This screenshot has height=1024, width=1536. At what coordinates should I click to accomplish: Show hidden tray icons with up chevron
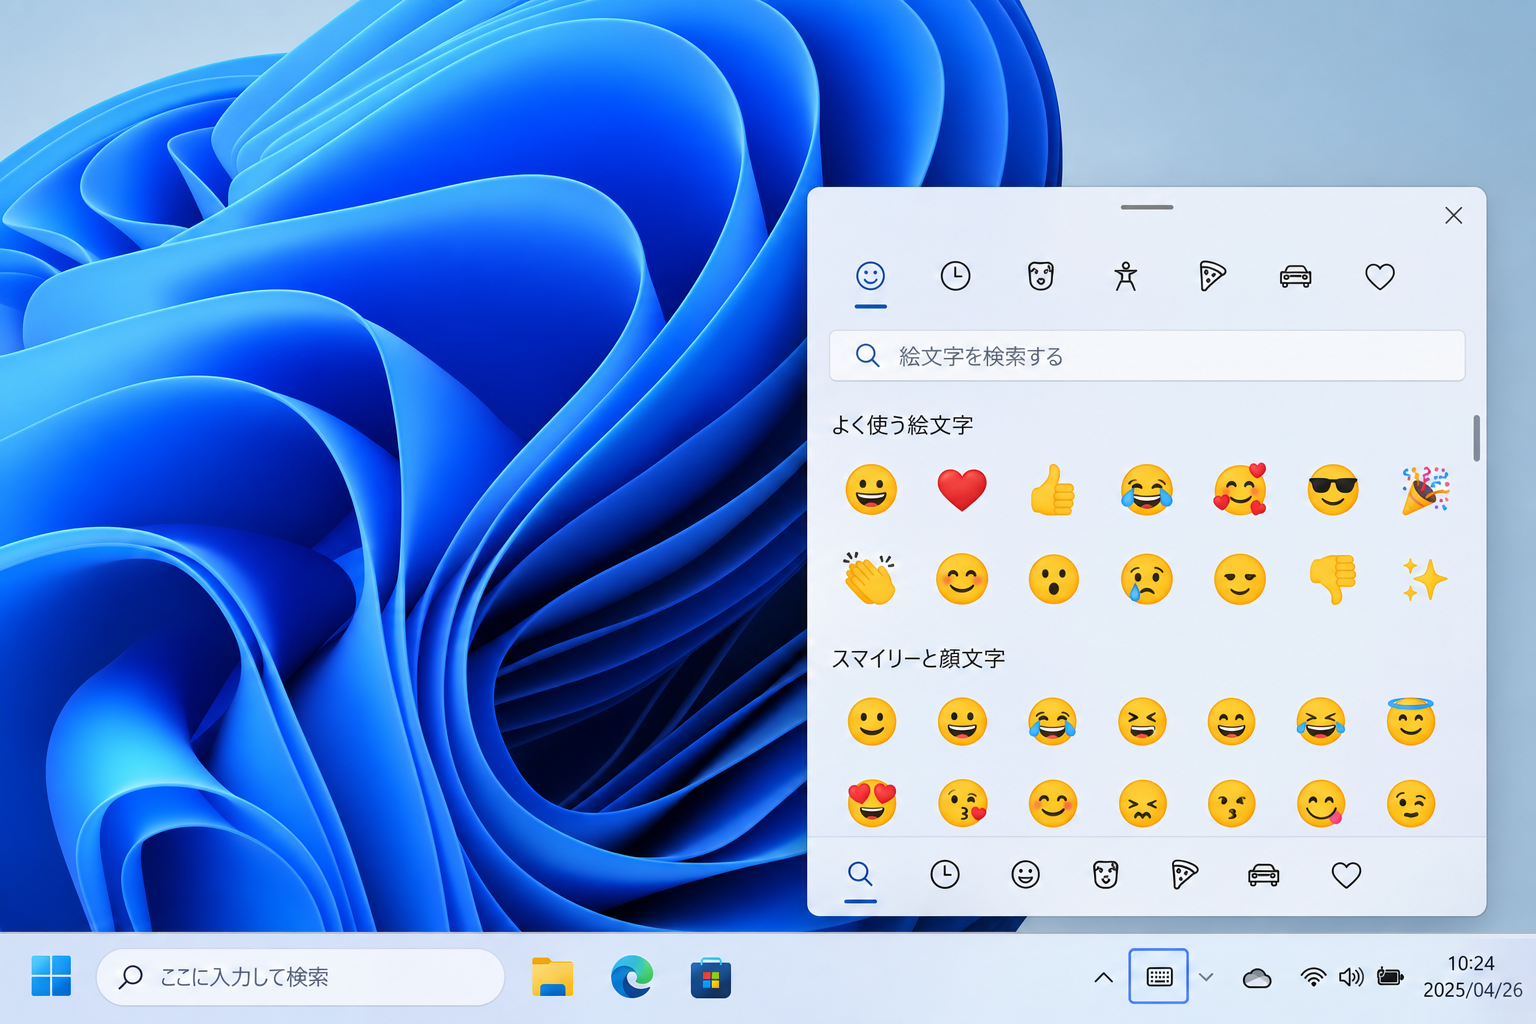pyautogui.click(x=1104, y=977)
